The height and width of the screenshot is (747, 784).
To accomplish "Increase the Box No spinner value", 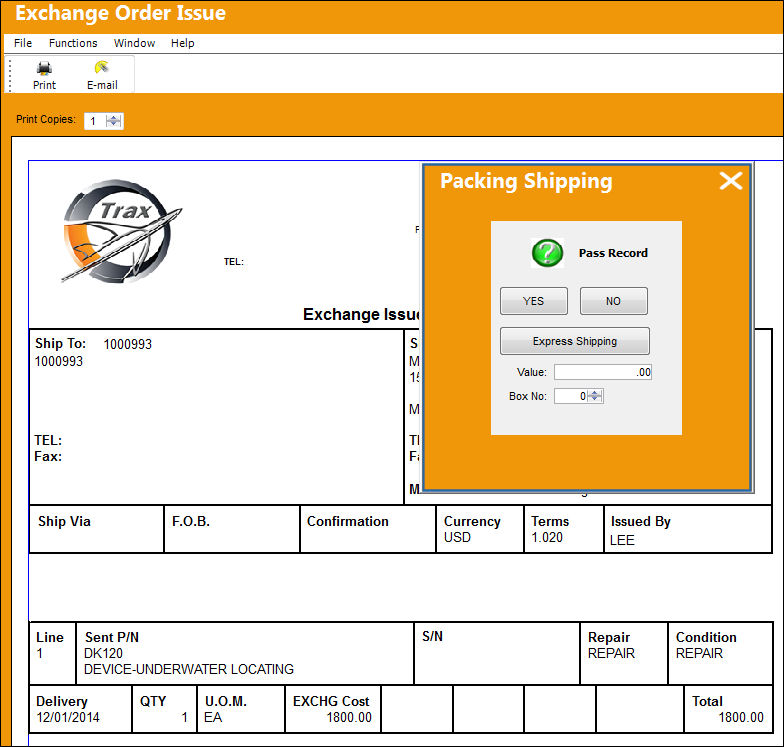I will coord(594,393).
